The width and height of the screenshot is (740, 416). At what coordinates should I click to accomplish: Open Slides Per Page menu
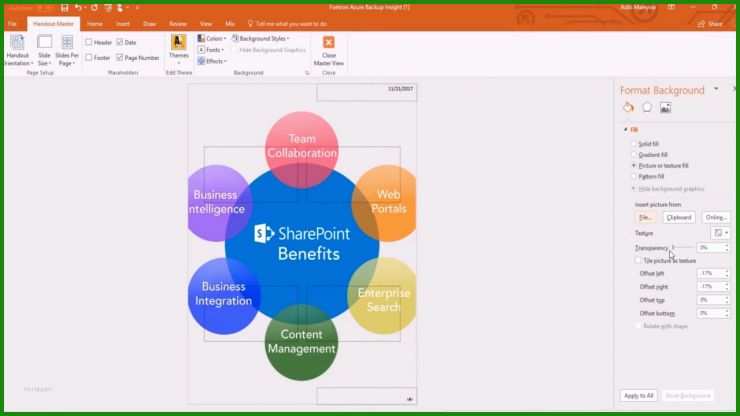(x=67, y=50)
